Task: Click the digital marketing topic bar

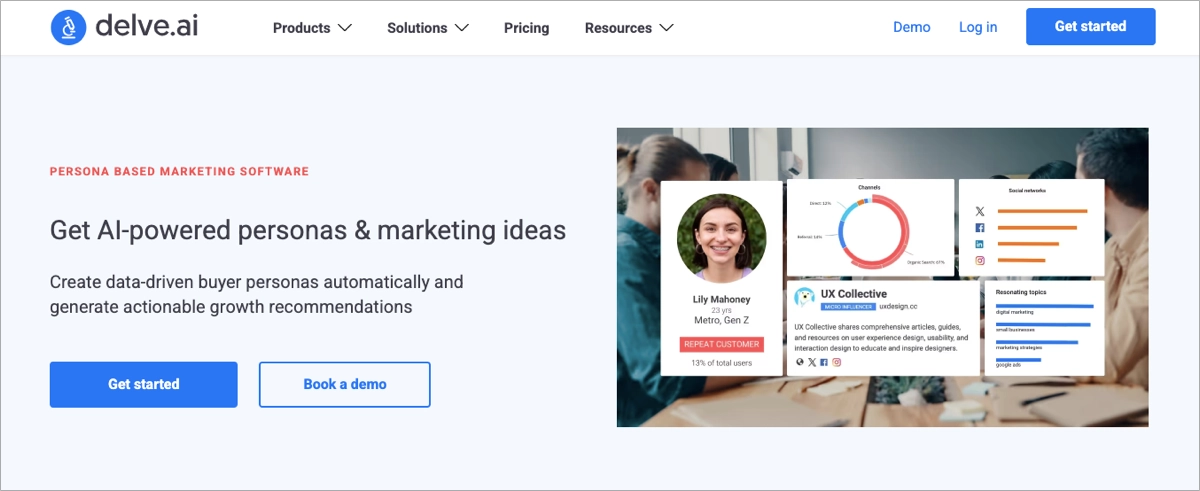Action: pos(1045,306)
